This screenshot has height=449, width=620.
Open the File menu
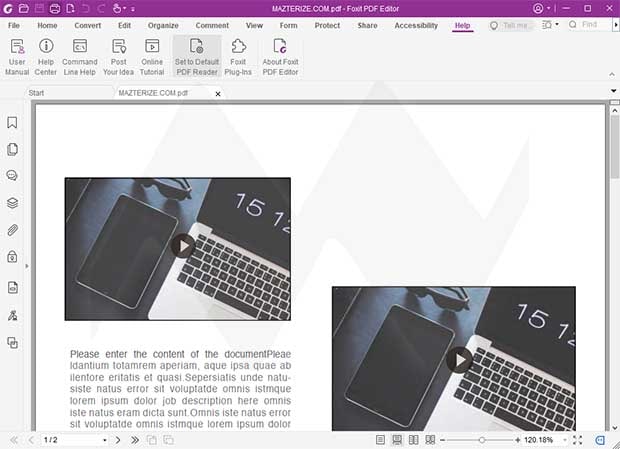point(14,25)
